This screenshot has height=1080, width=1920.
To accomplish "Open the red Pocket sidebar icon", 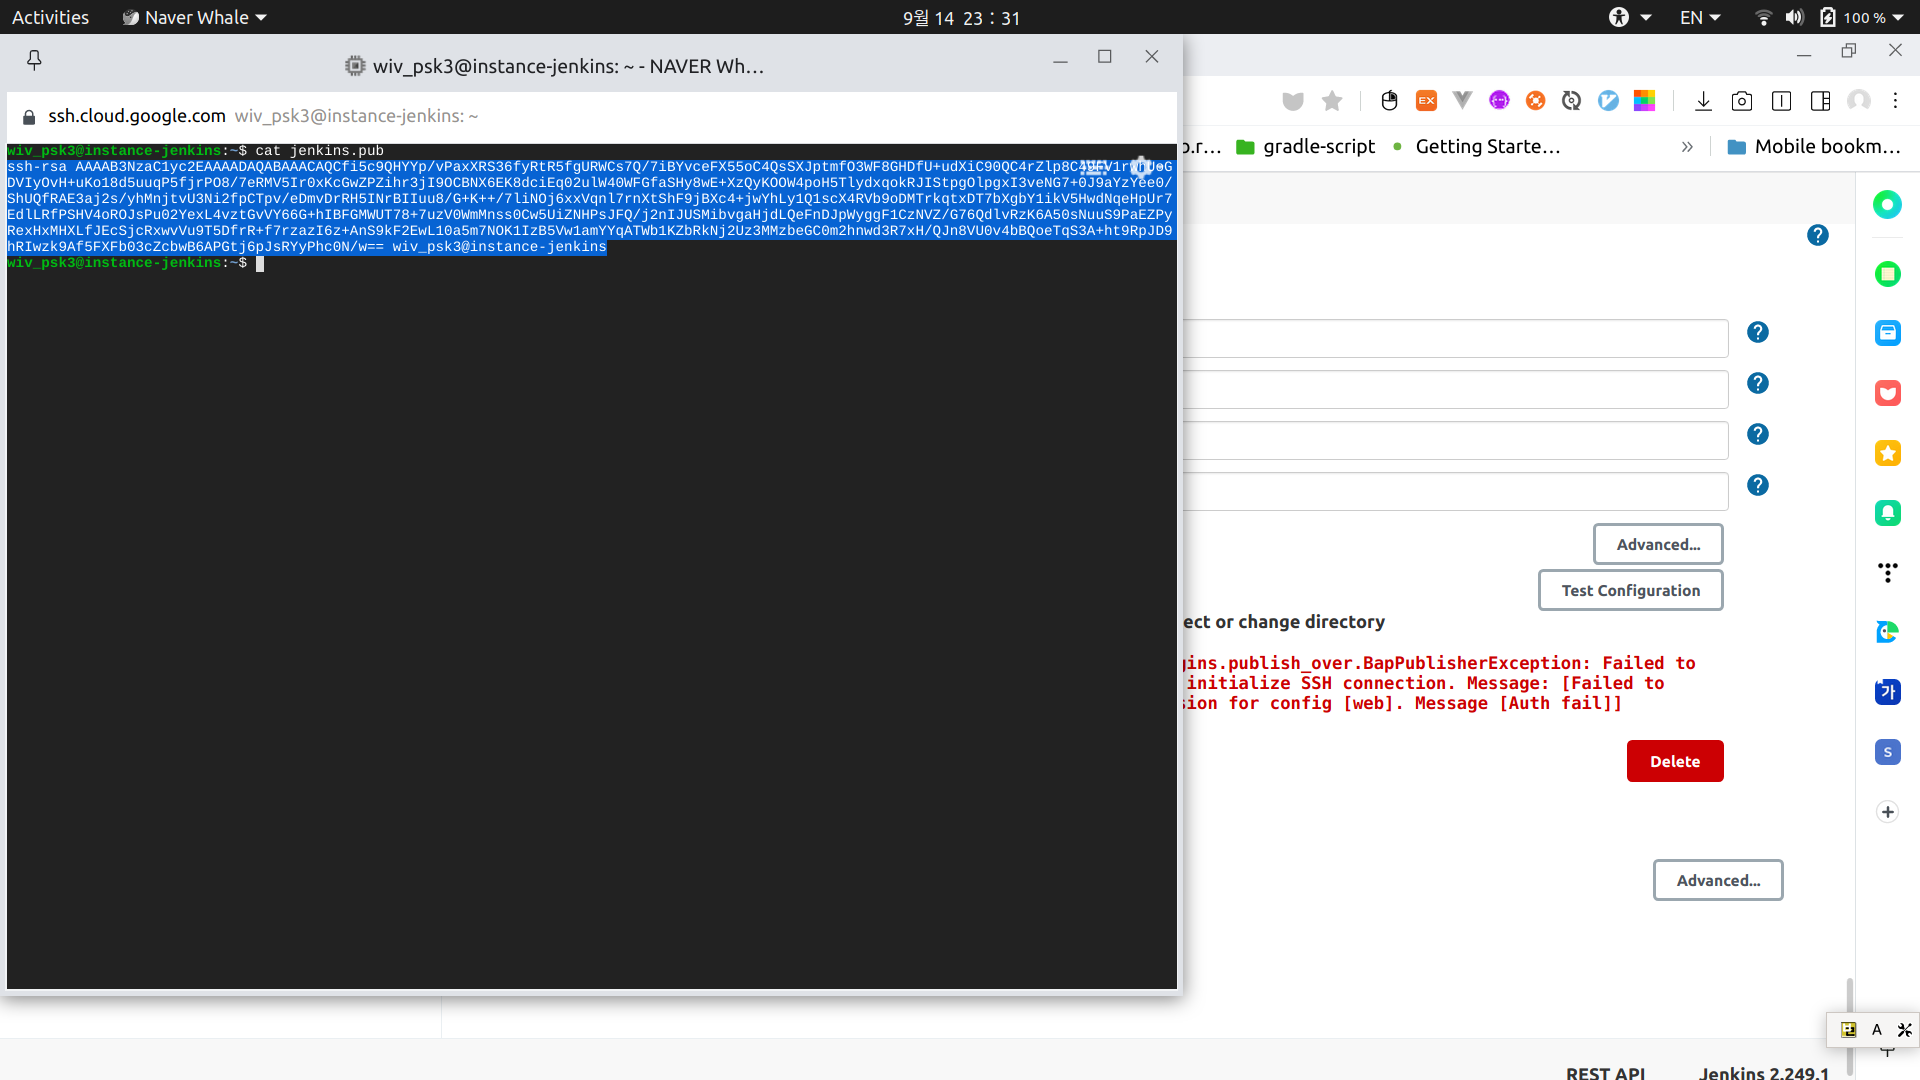I will (1887, 393).
